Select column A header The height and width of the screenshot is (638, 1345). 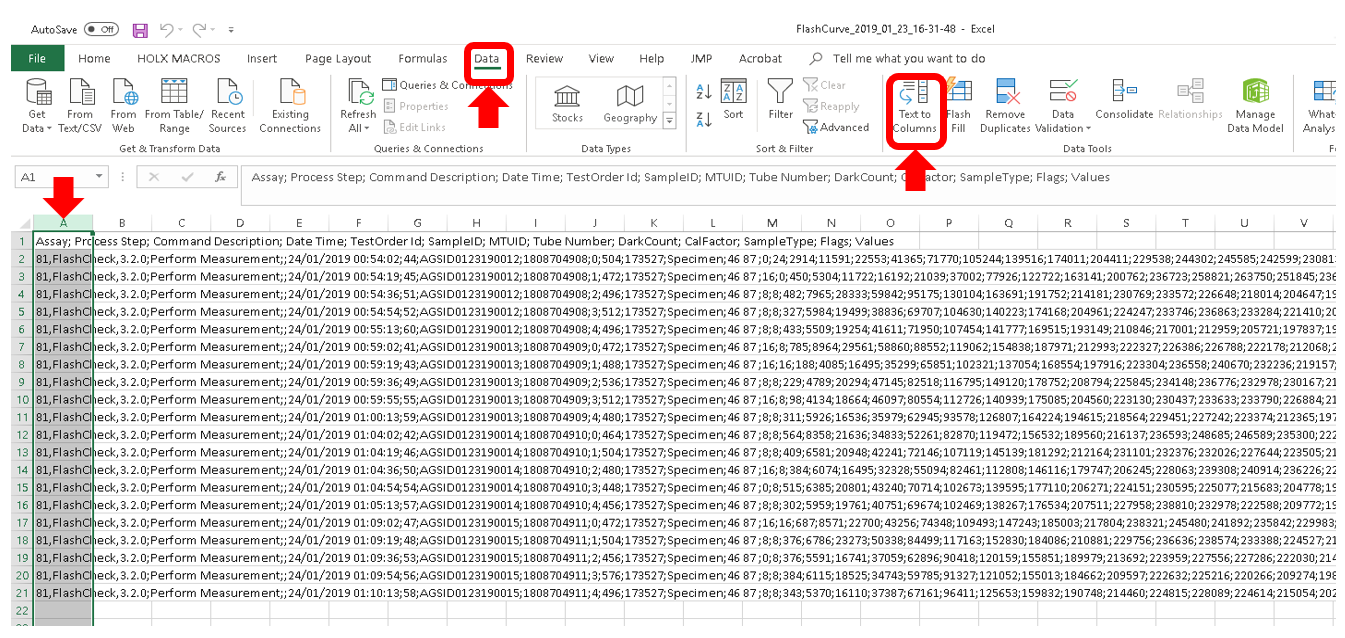pos(63,223)
